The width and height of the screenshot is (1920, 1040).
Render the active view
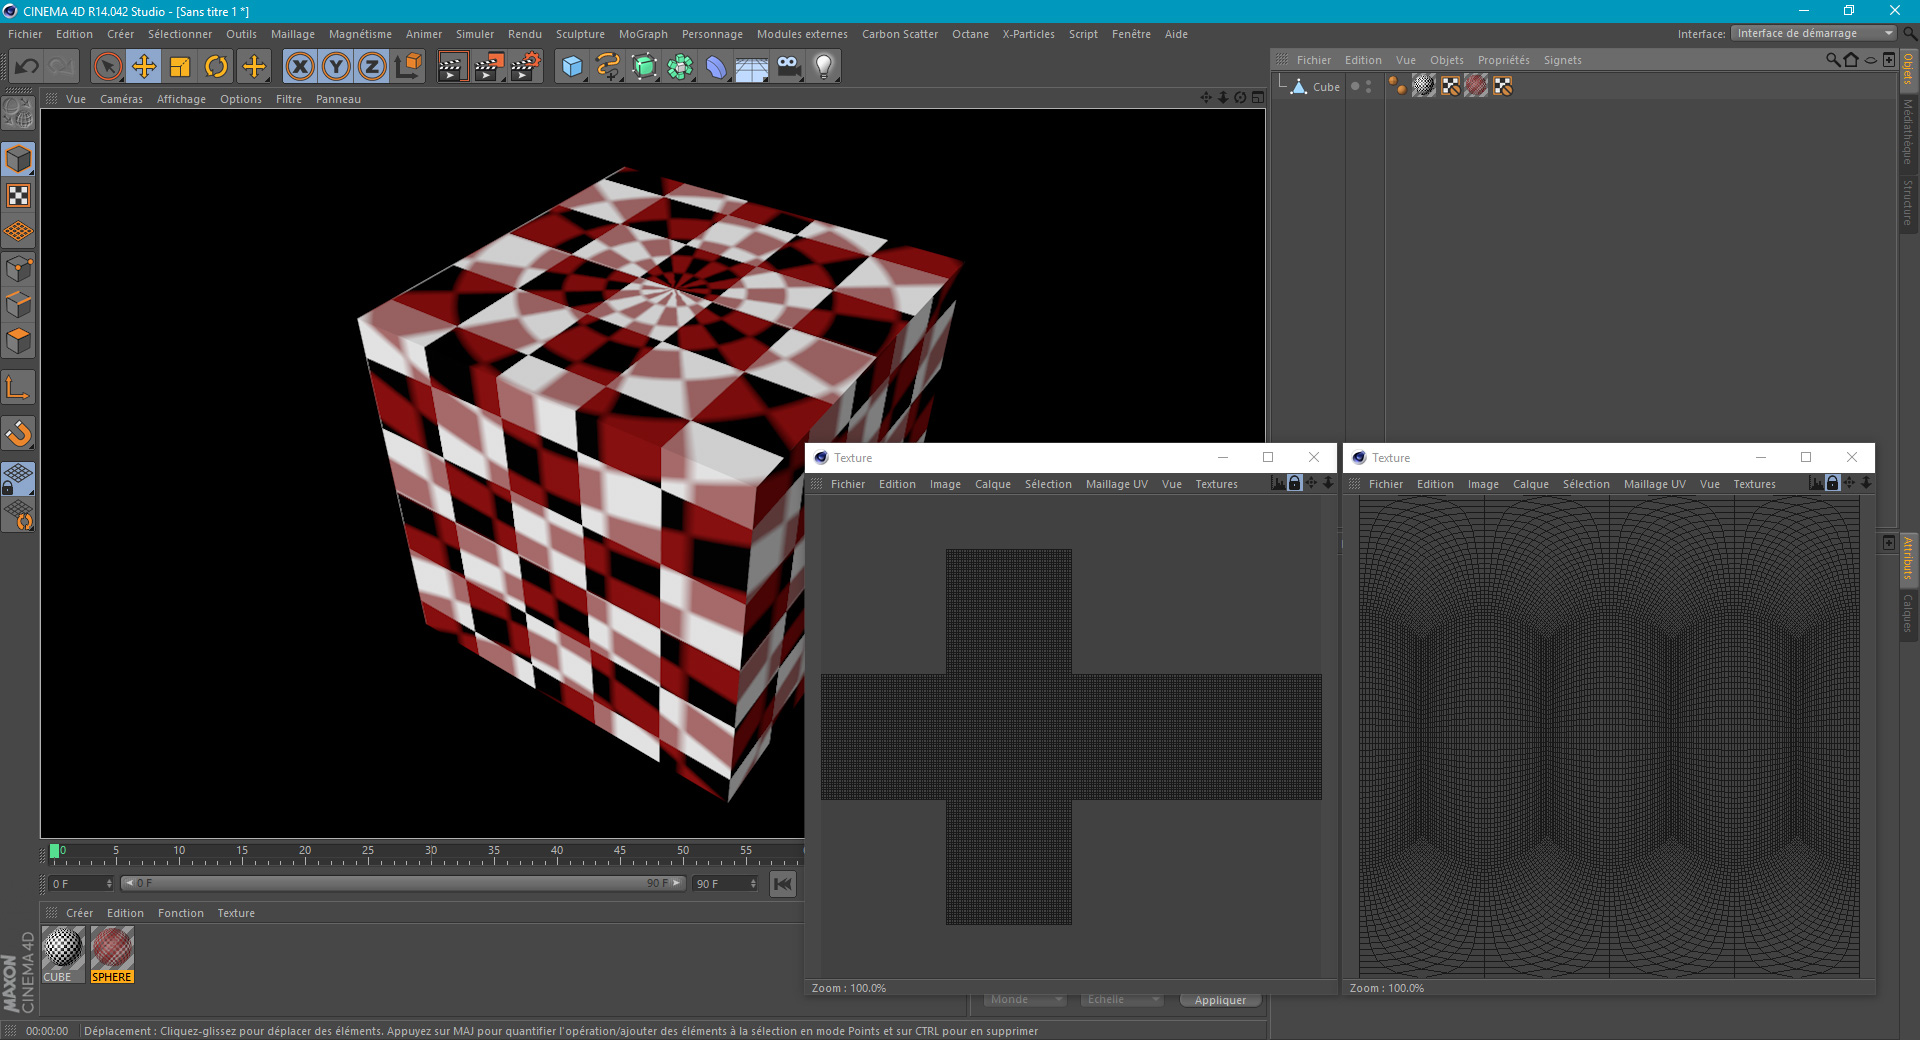click(x=452, y=67)
